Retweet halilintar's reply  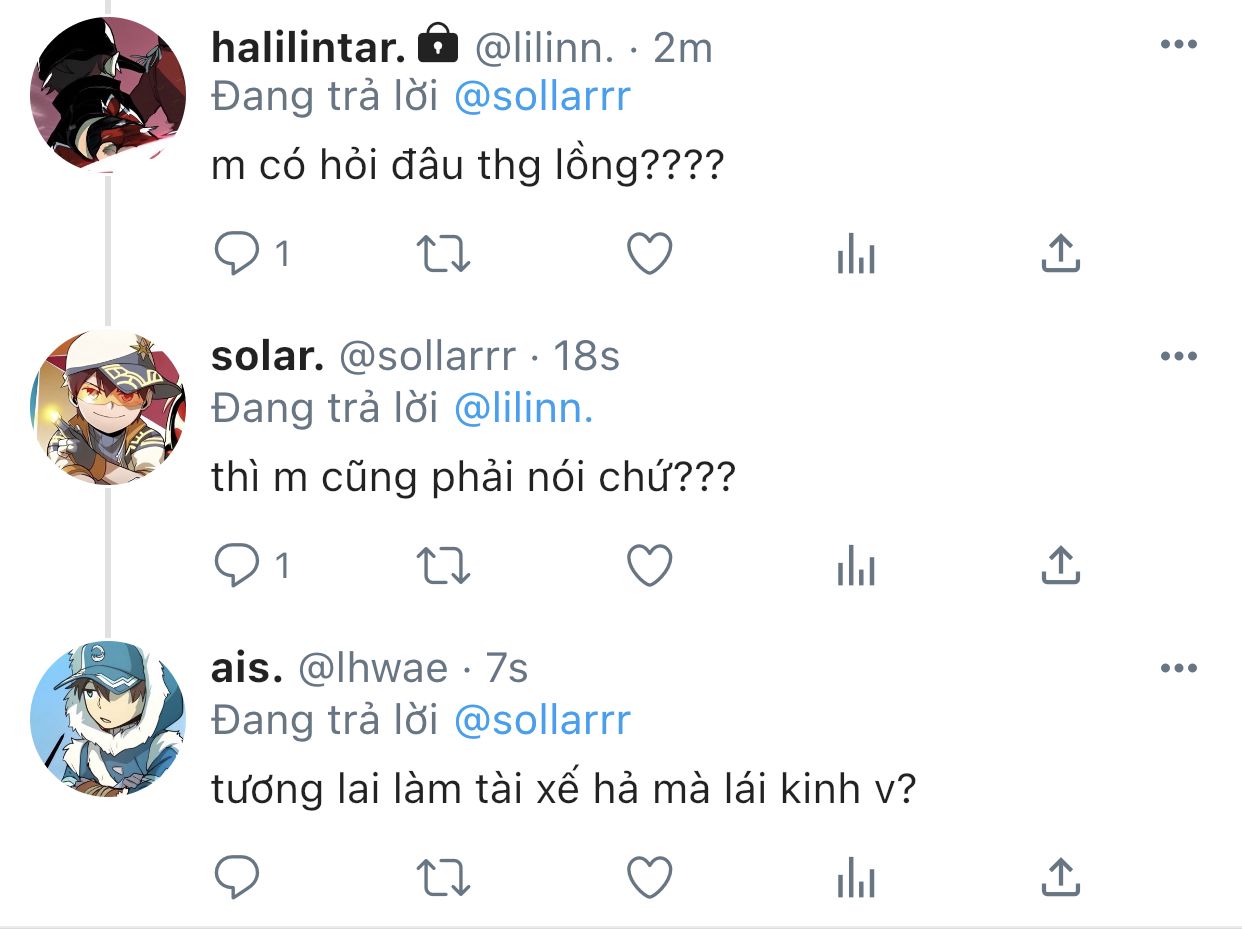(443, 256)
